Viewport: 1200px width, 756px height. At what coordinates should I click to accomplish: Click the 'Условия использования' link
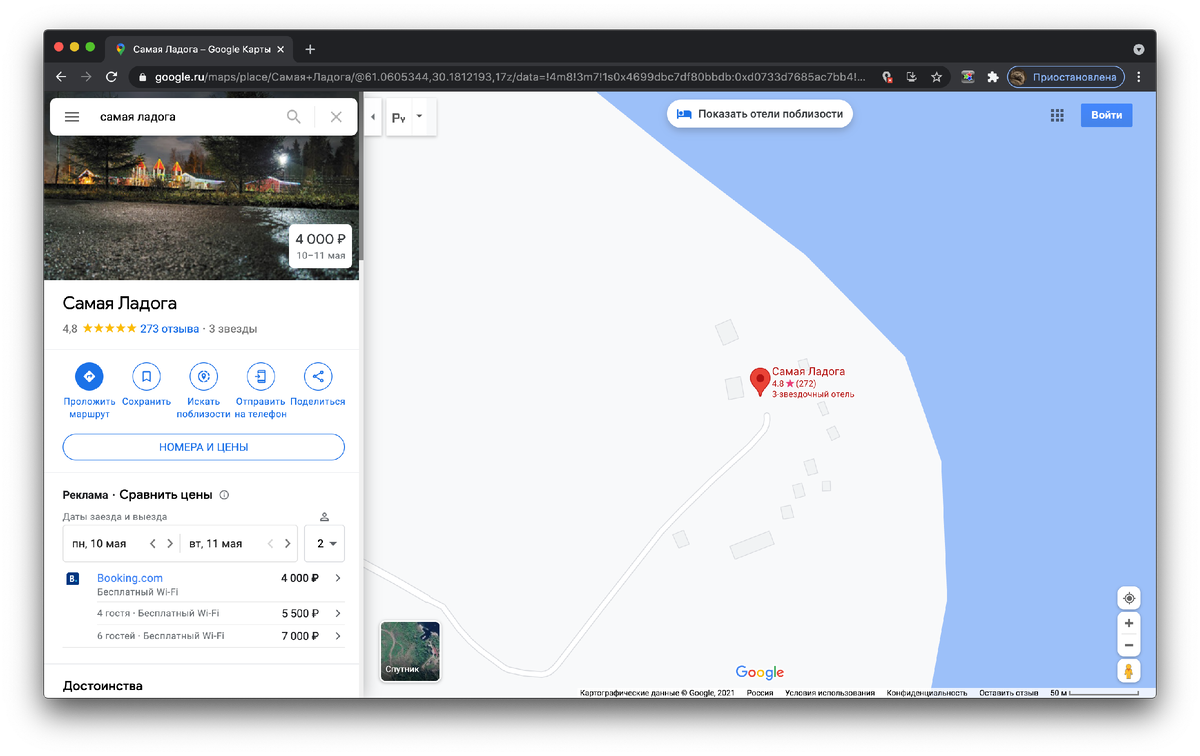pos(830,692)
